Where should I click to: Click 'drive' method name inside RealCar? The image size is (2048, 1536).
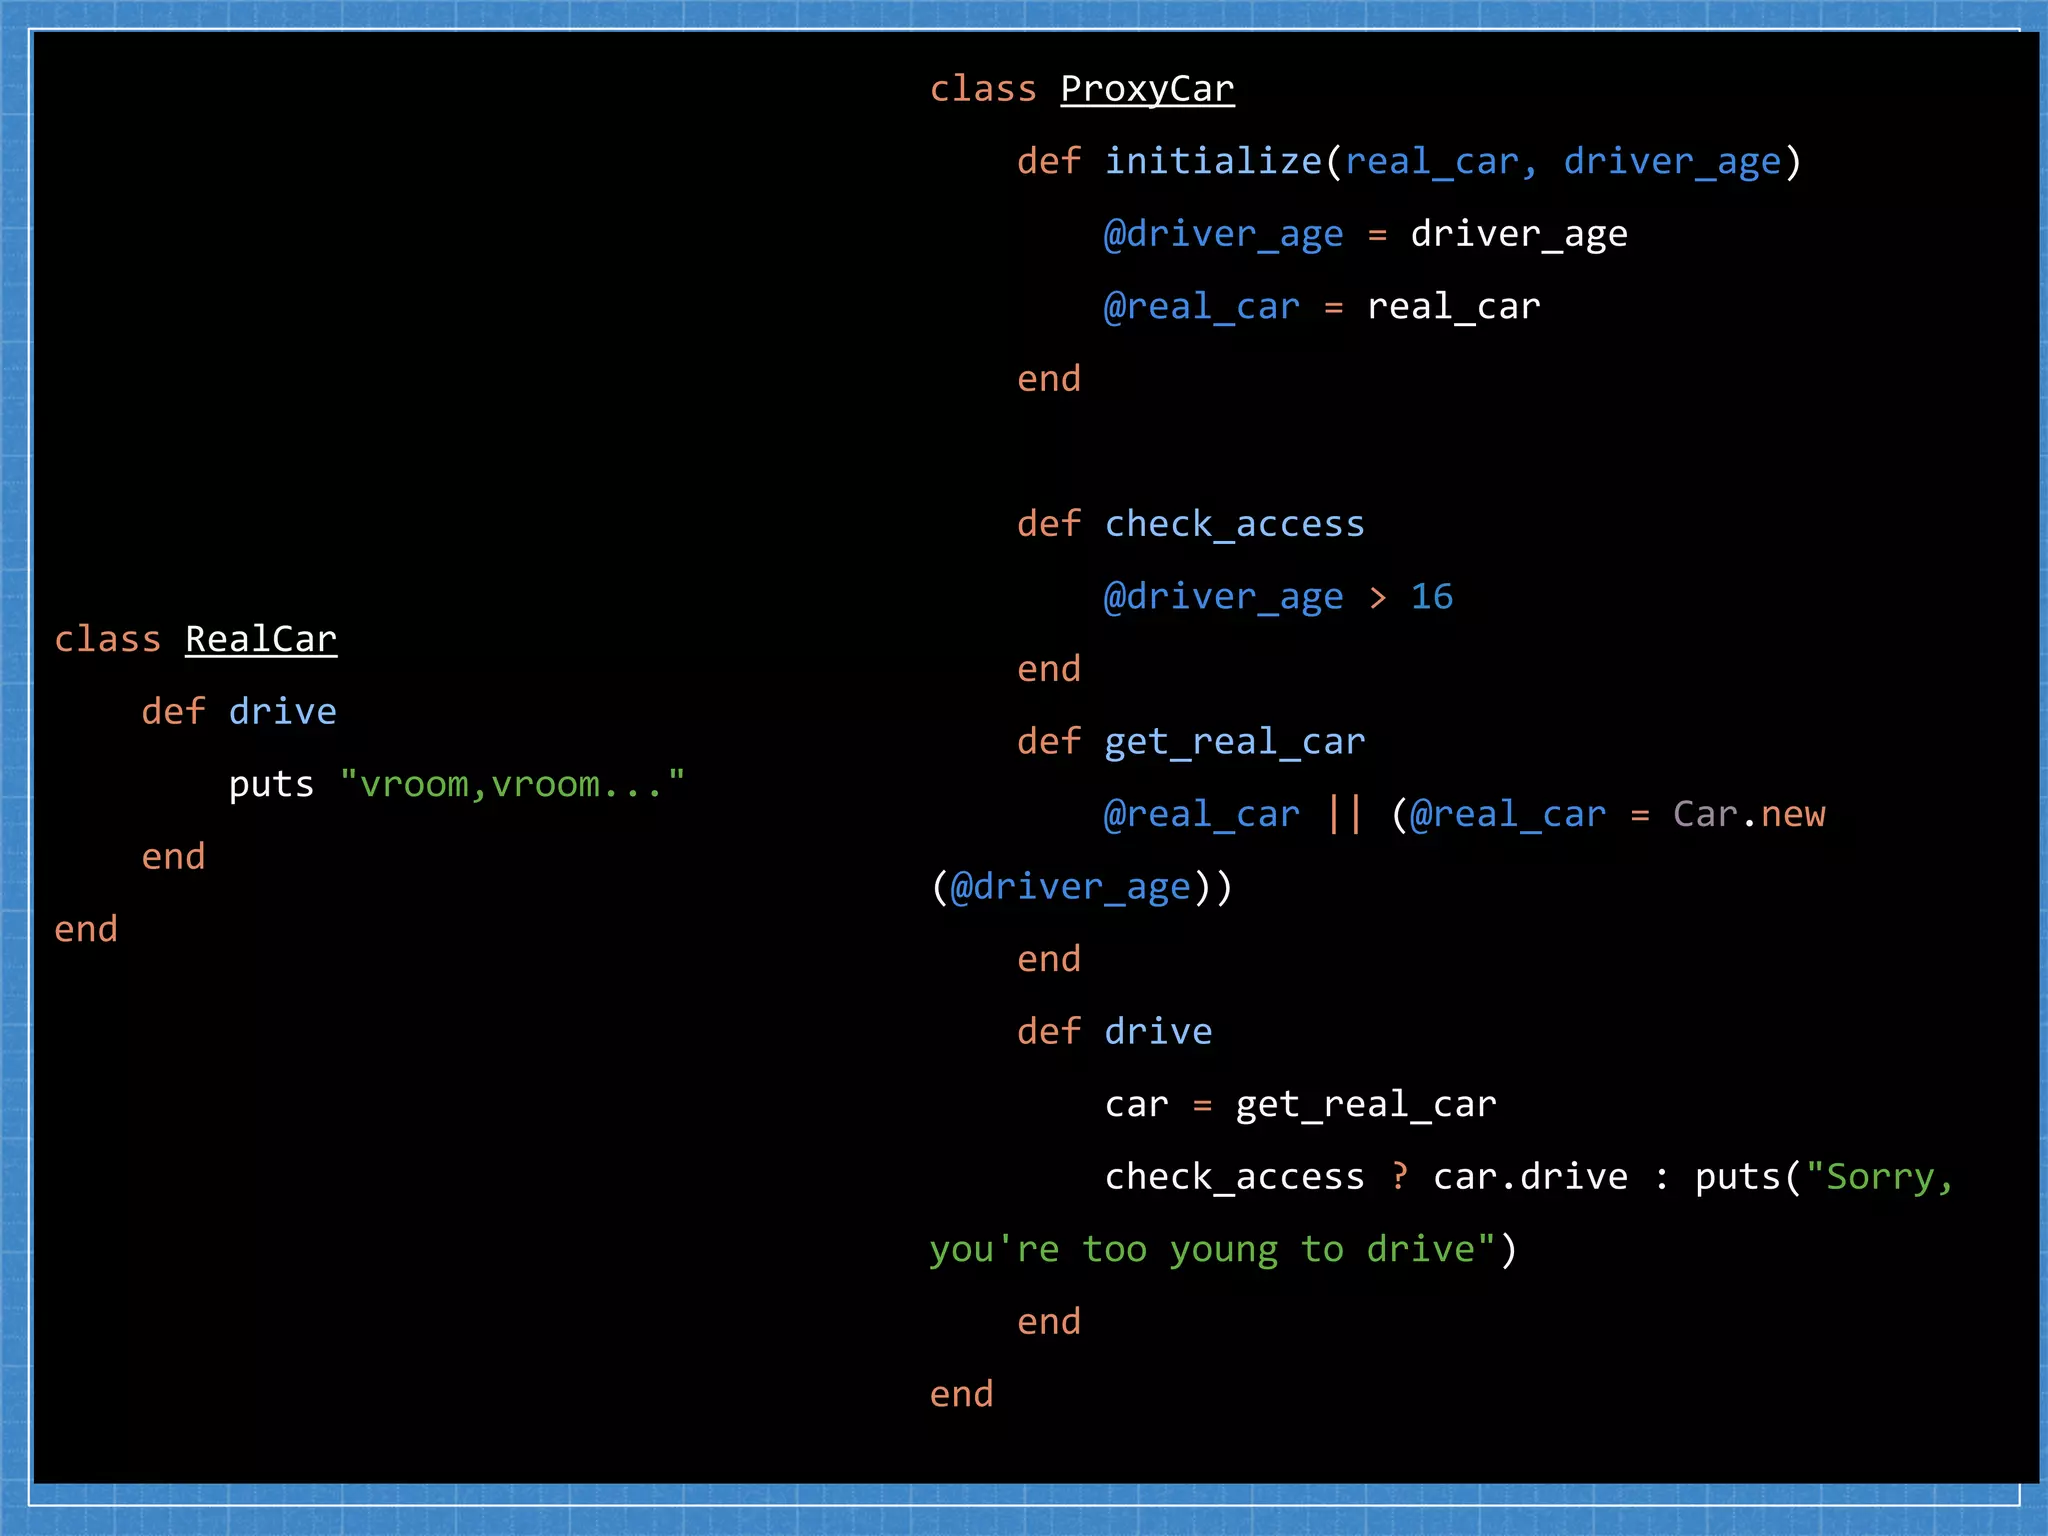pyautogui.click(x=282, y=711)
